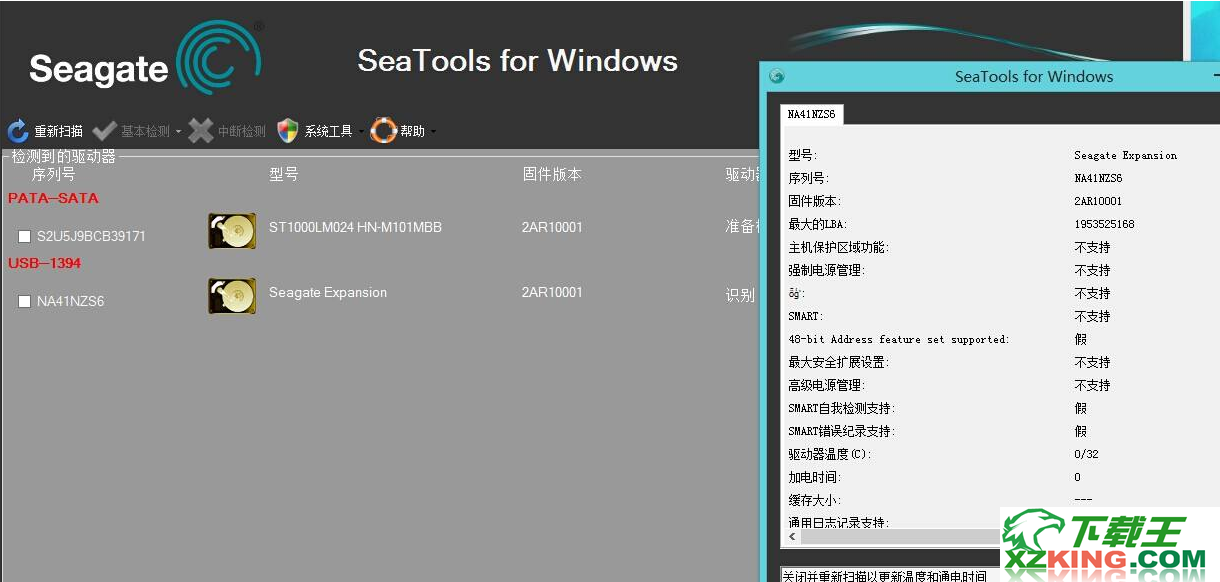The width and height of the screenshot is (1220, 582).
Task: Click the 序列号 column header in drive list
Action: 53,174
